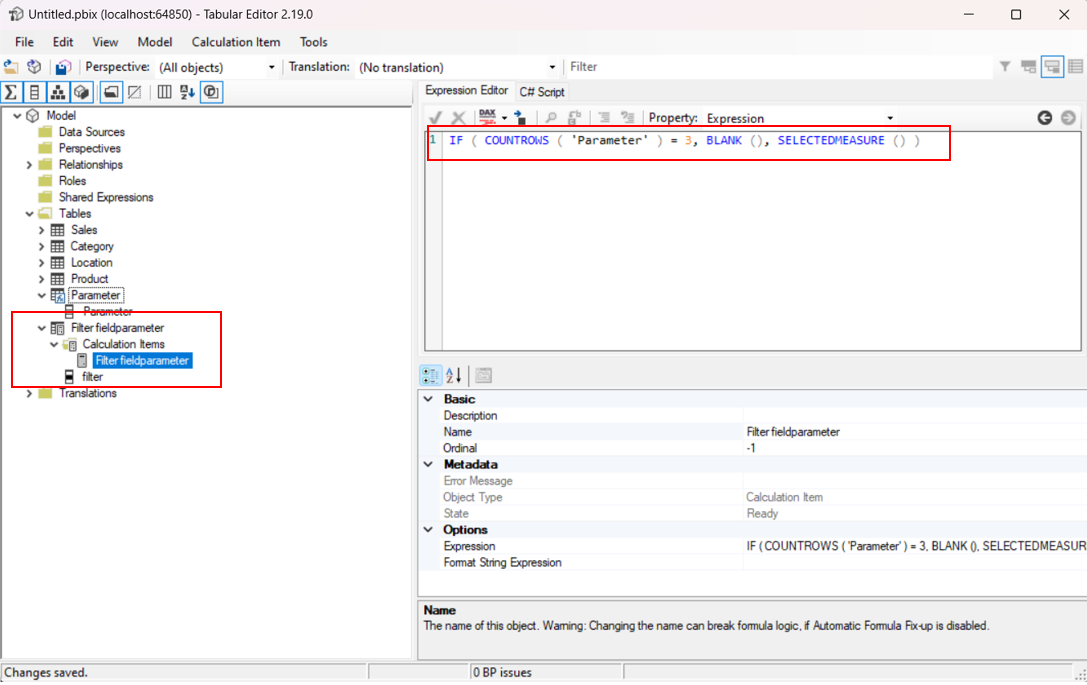Viewport: 1087px width, 685px height.
Task: Switch to the C# Script tab
Action: pyautogui.click(x=542, y=92)
